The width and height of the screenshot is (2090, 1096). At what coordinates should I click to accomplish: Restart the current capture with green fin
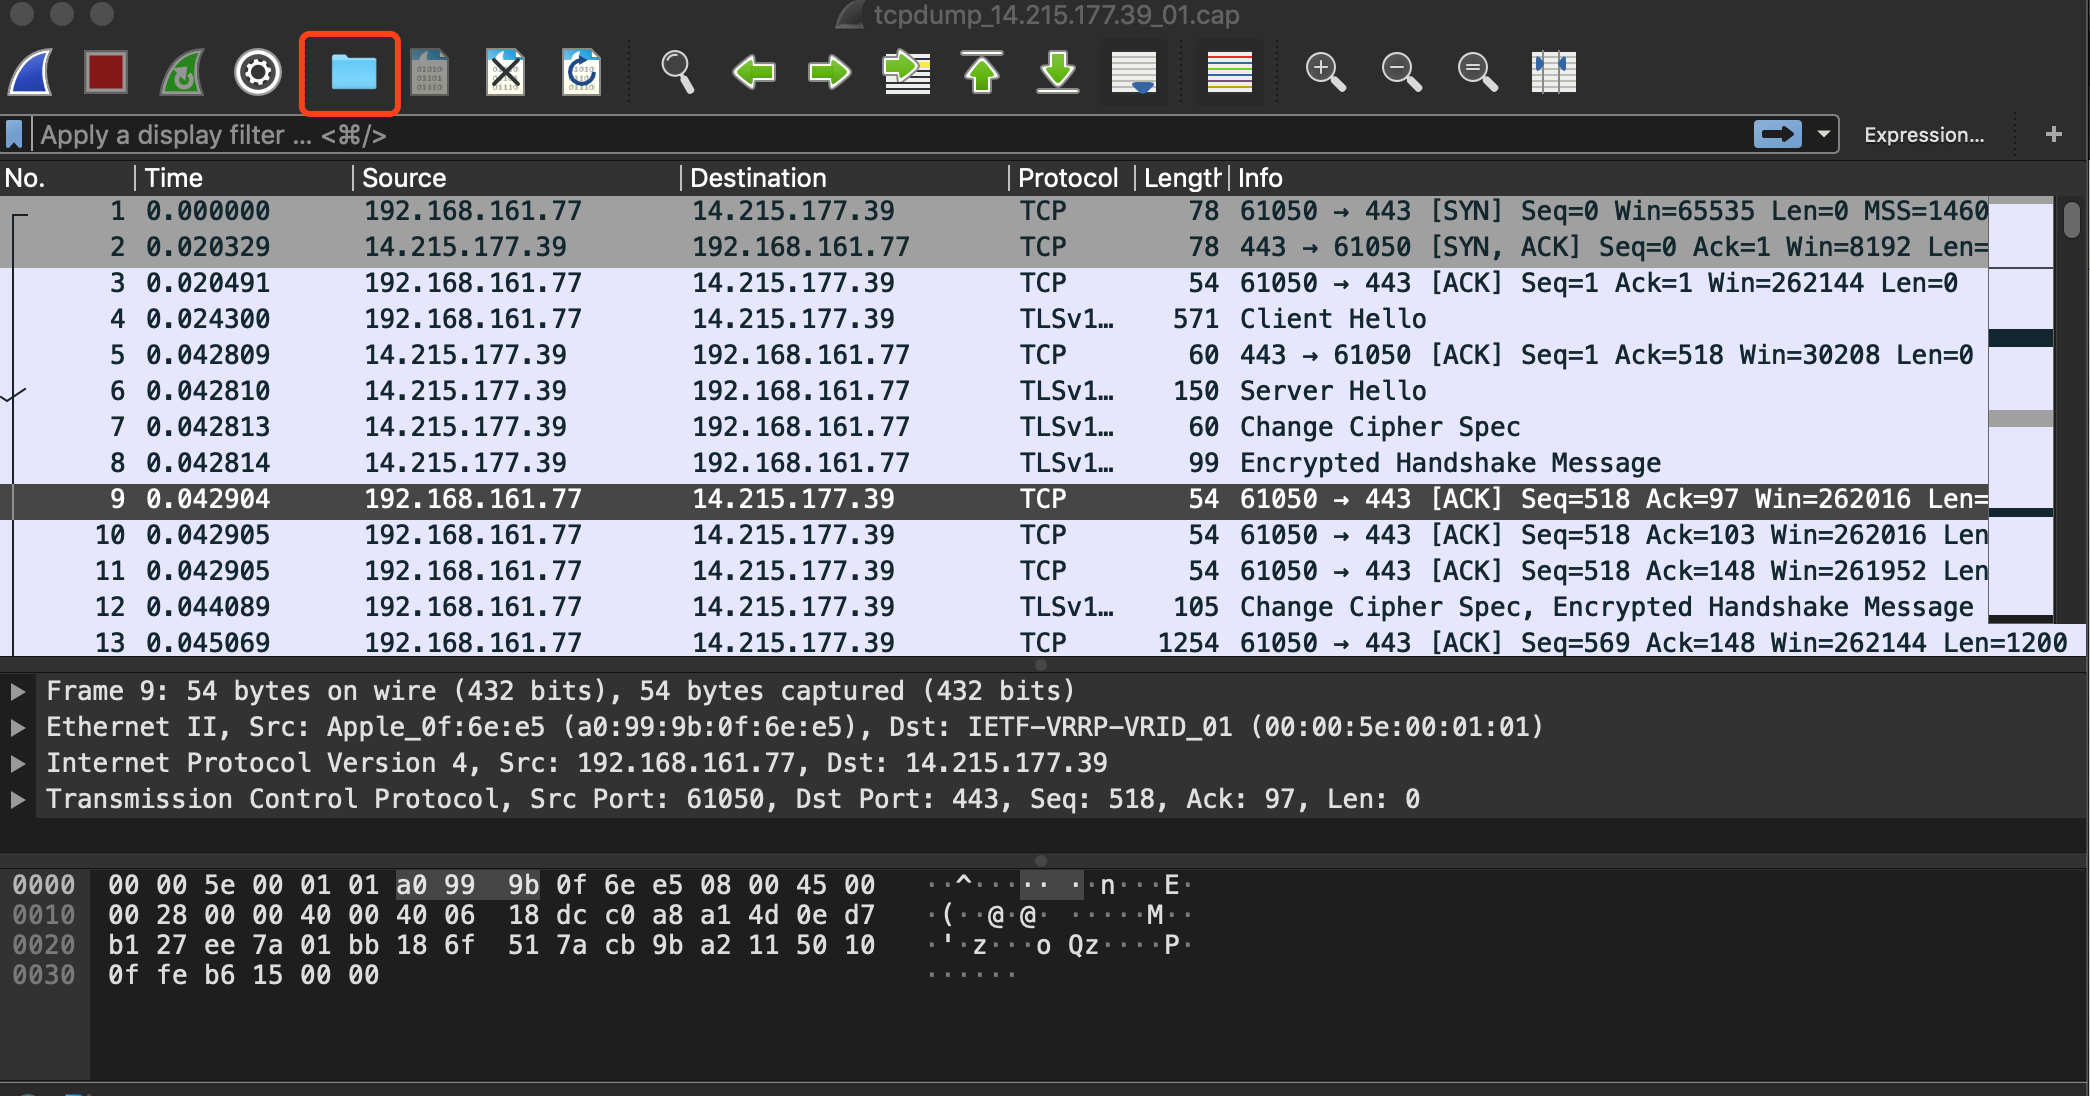182,73
